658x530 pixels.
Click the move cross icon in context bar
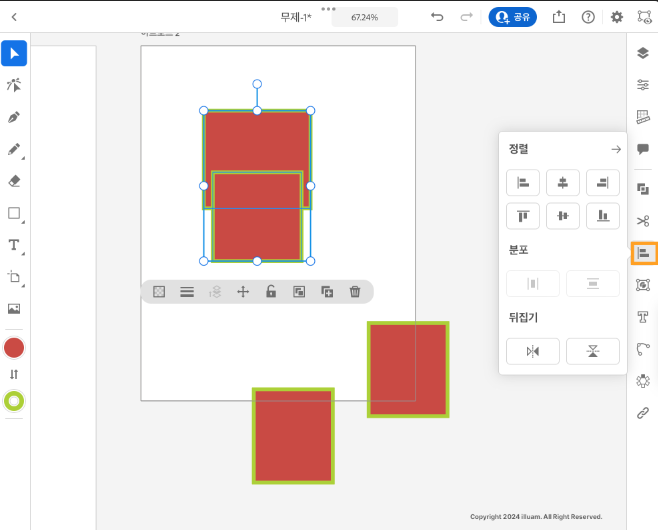[243, 292]
